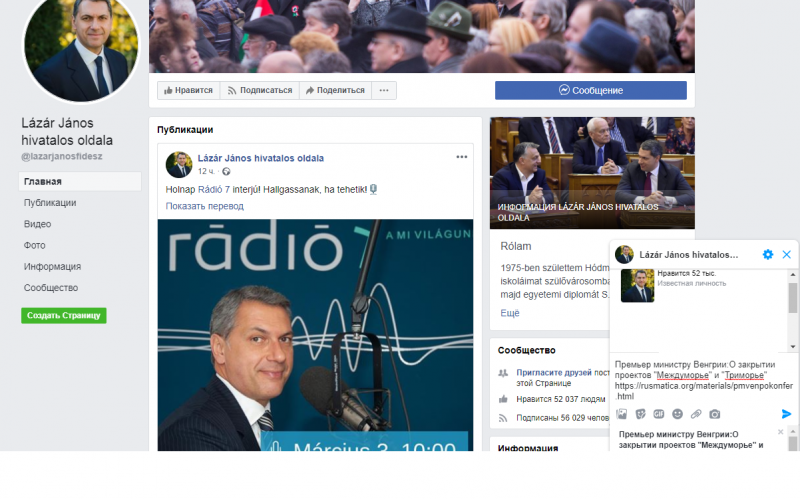The height and width of the screenshot is (499, 800).
Task: Open the 12 ч. post timestamp
Action: (206, 171)
